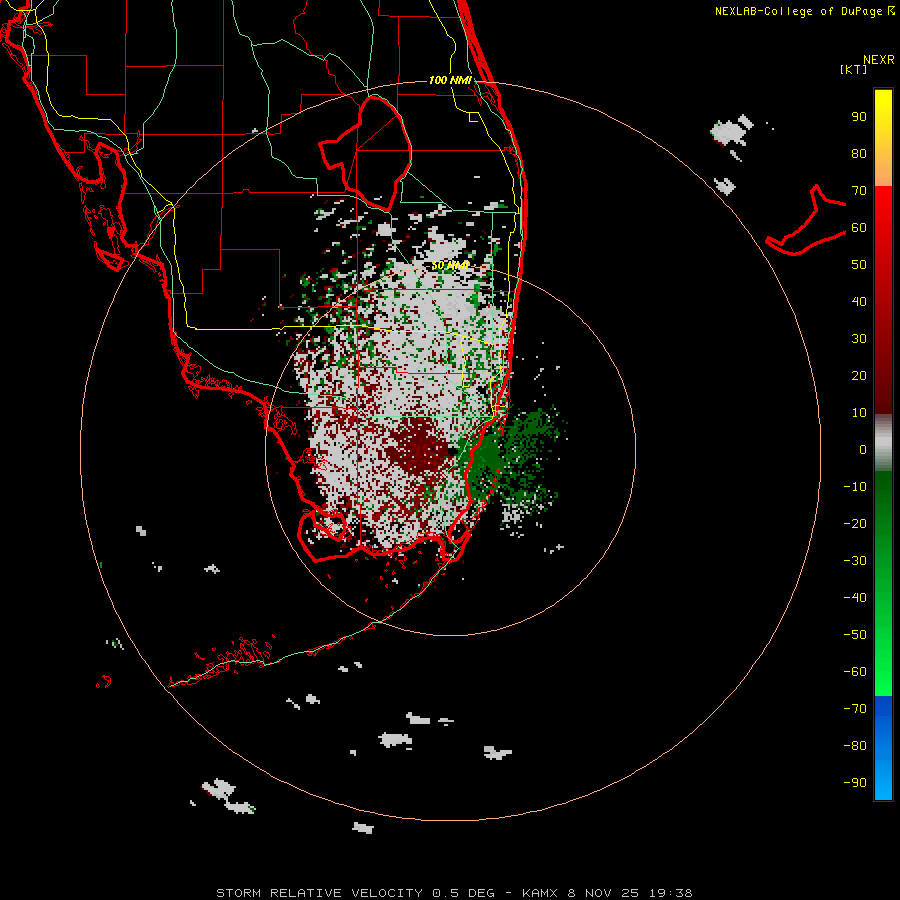Click the 0 value on velocity scale
This screenshot has width=900, height=900.
[863, 449]
